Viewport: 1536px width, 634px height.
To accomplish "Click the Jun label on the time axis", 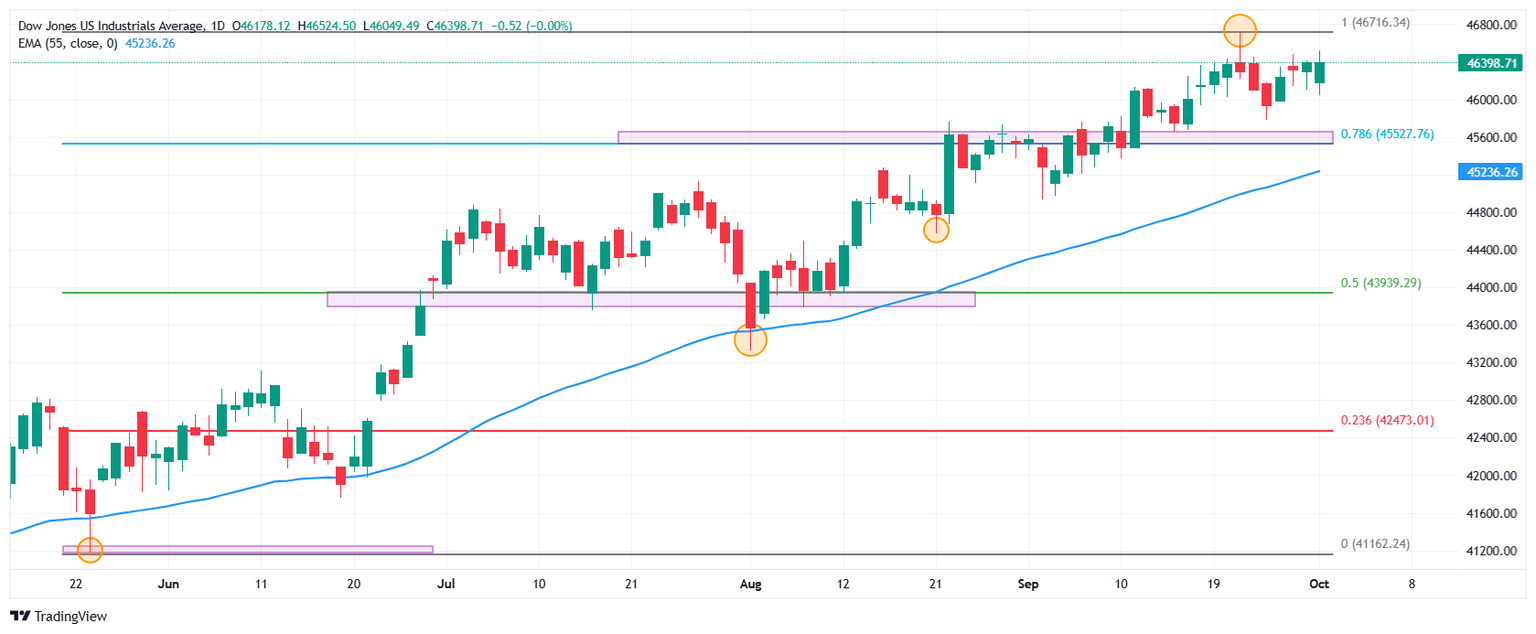I will click(169, 582).
